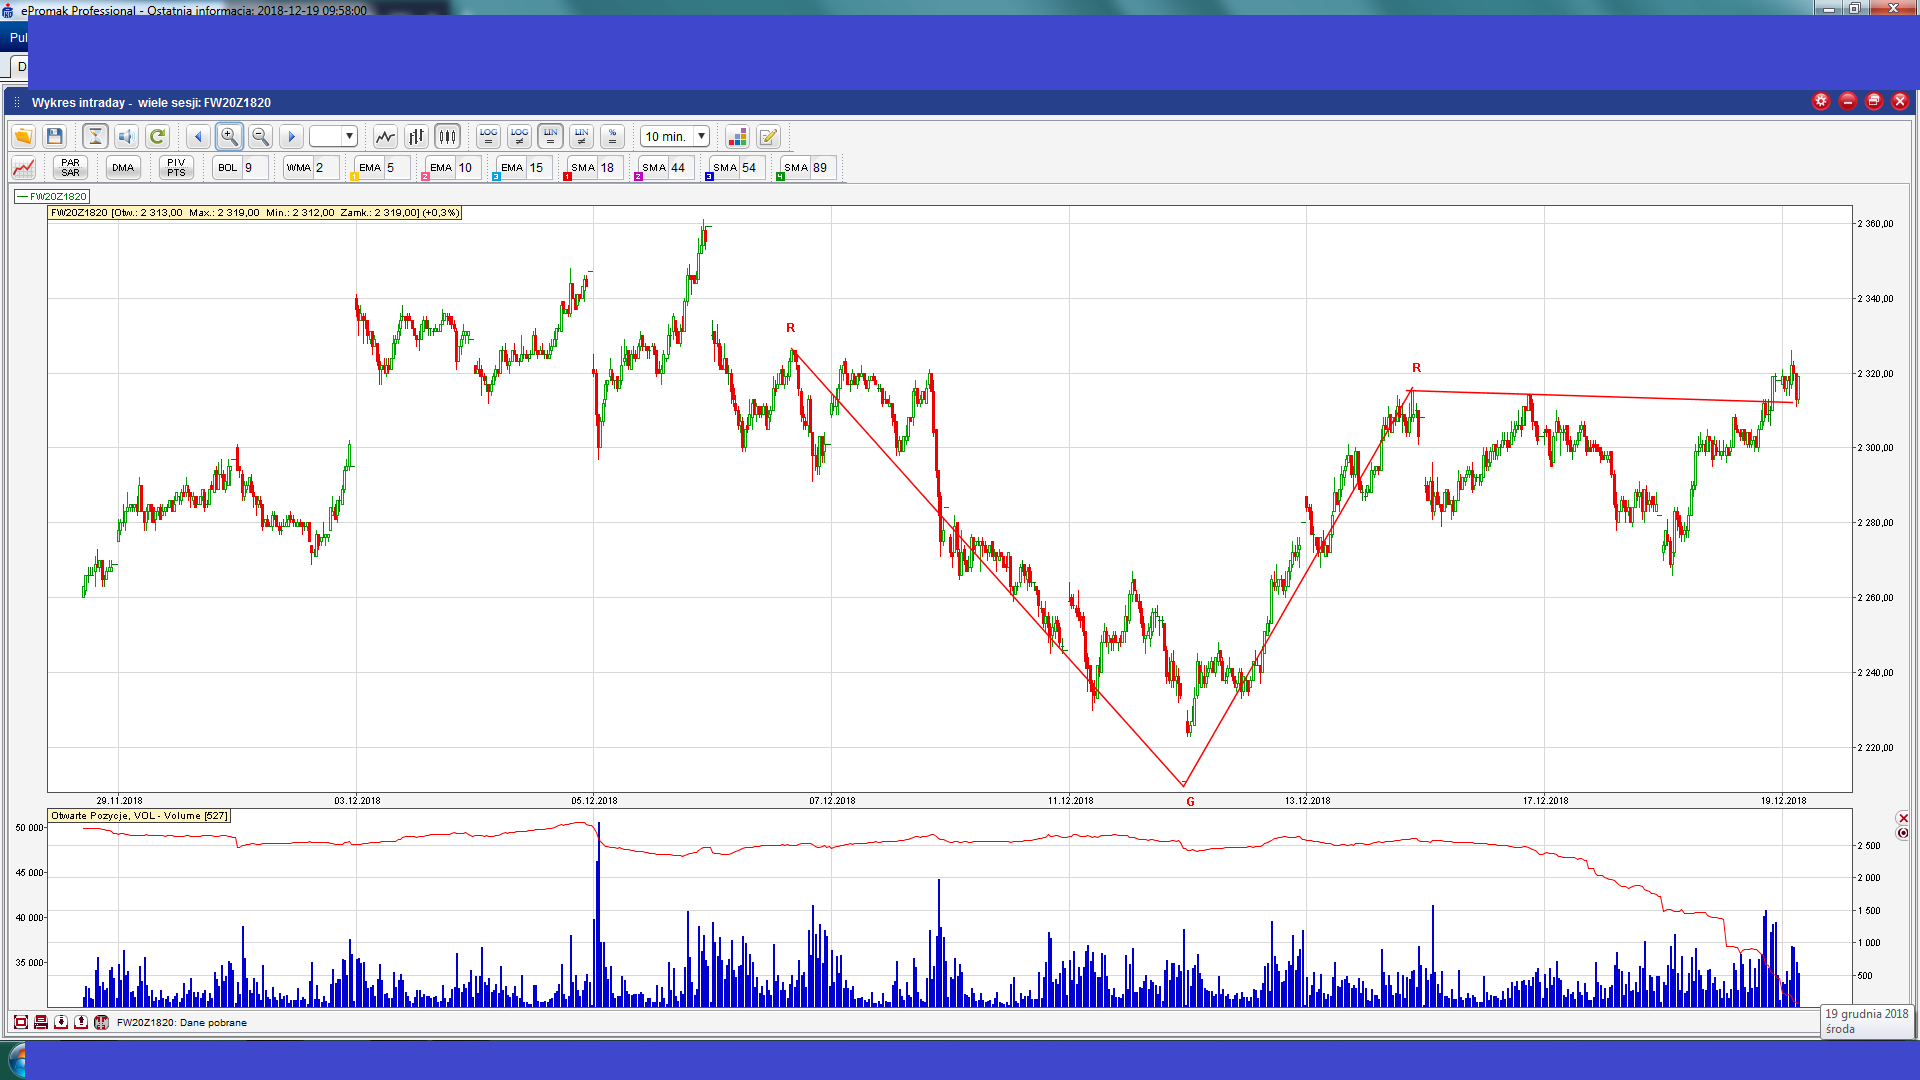Select the FW20Z1820 chart legend tab
Image resolution: width=1920 pixels, height=1080 pixels.
pyautogui.click(x=52, y=197)
